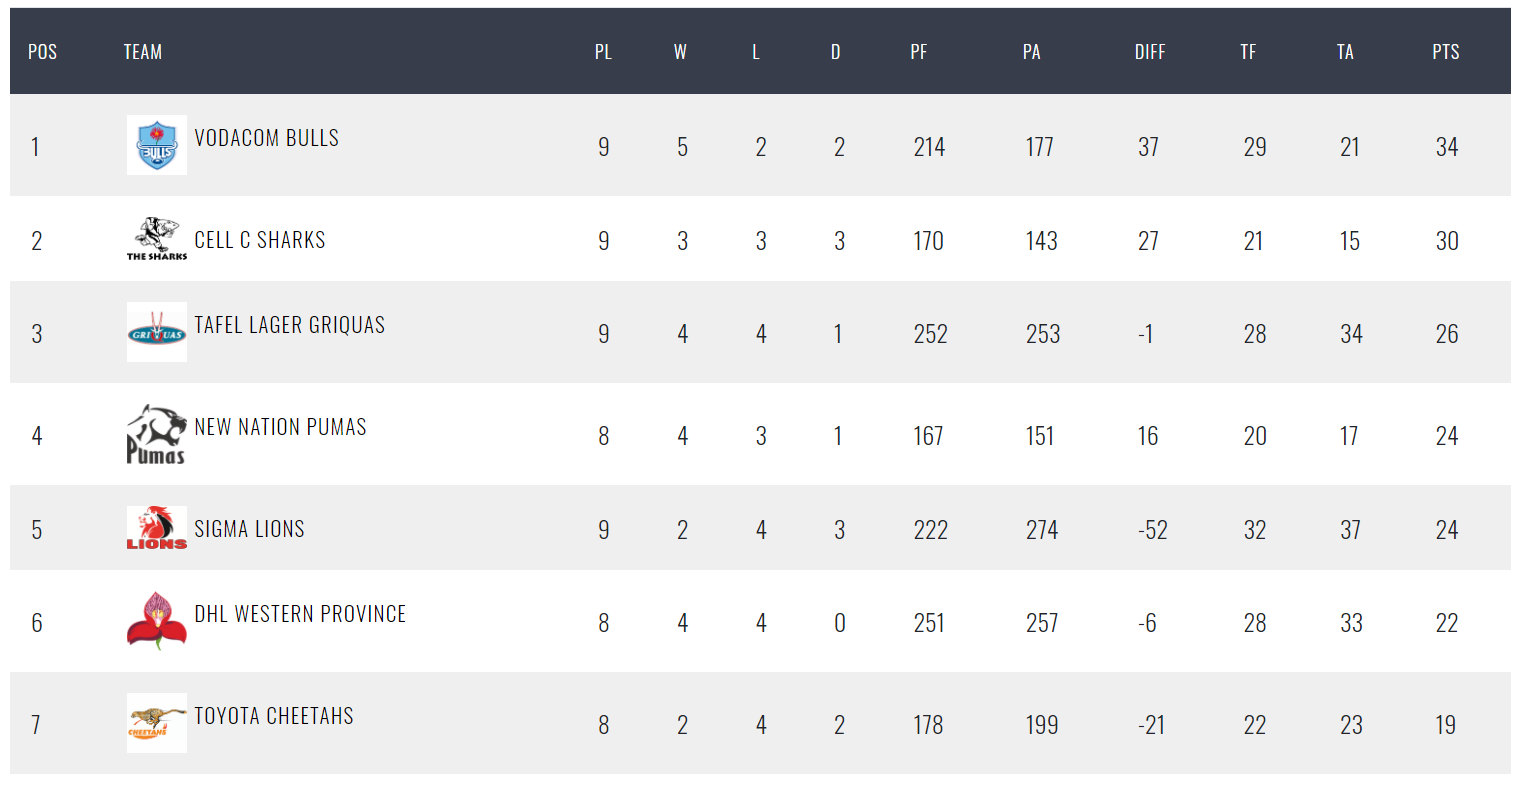
Task: Click the TEAM column header
Action: 143,52
